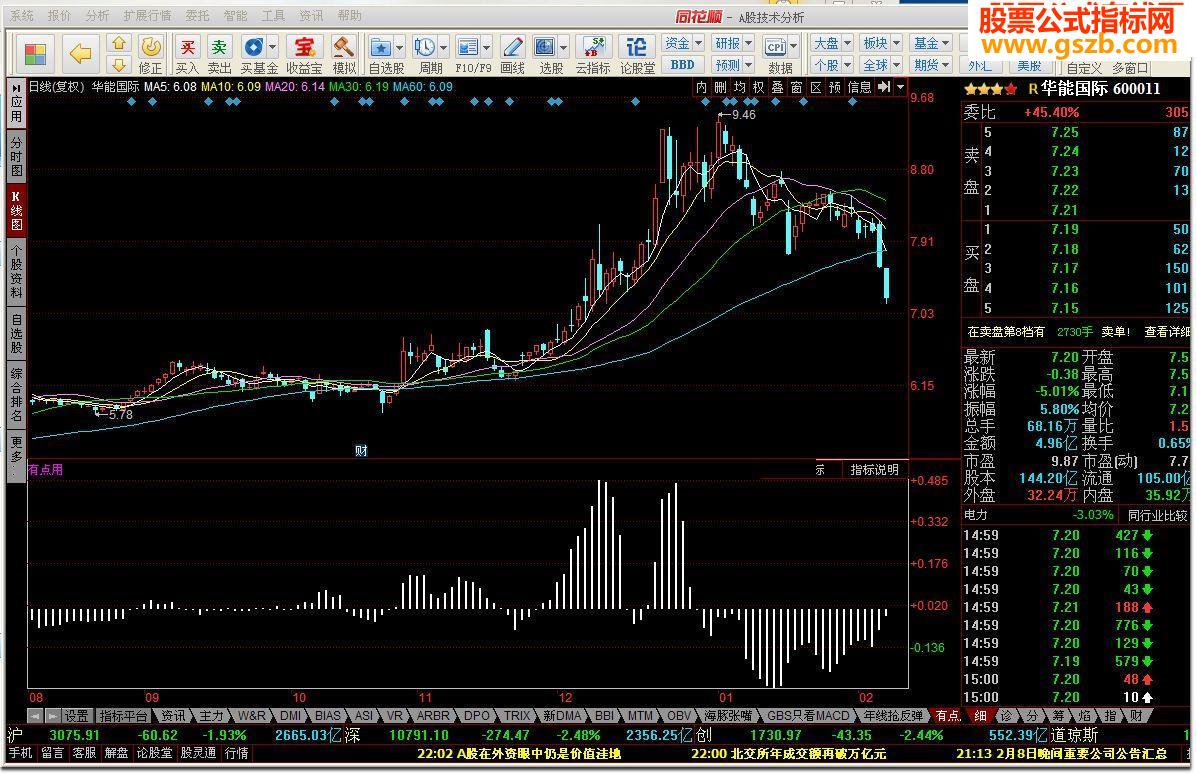1196x774 pixels.
Task: Expand the 周期 period dropdown arrow
Action: coord(443,47)
